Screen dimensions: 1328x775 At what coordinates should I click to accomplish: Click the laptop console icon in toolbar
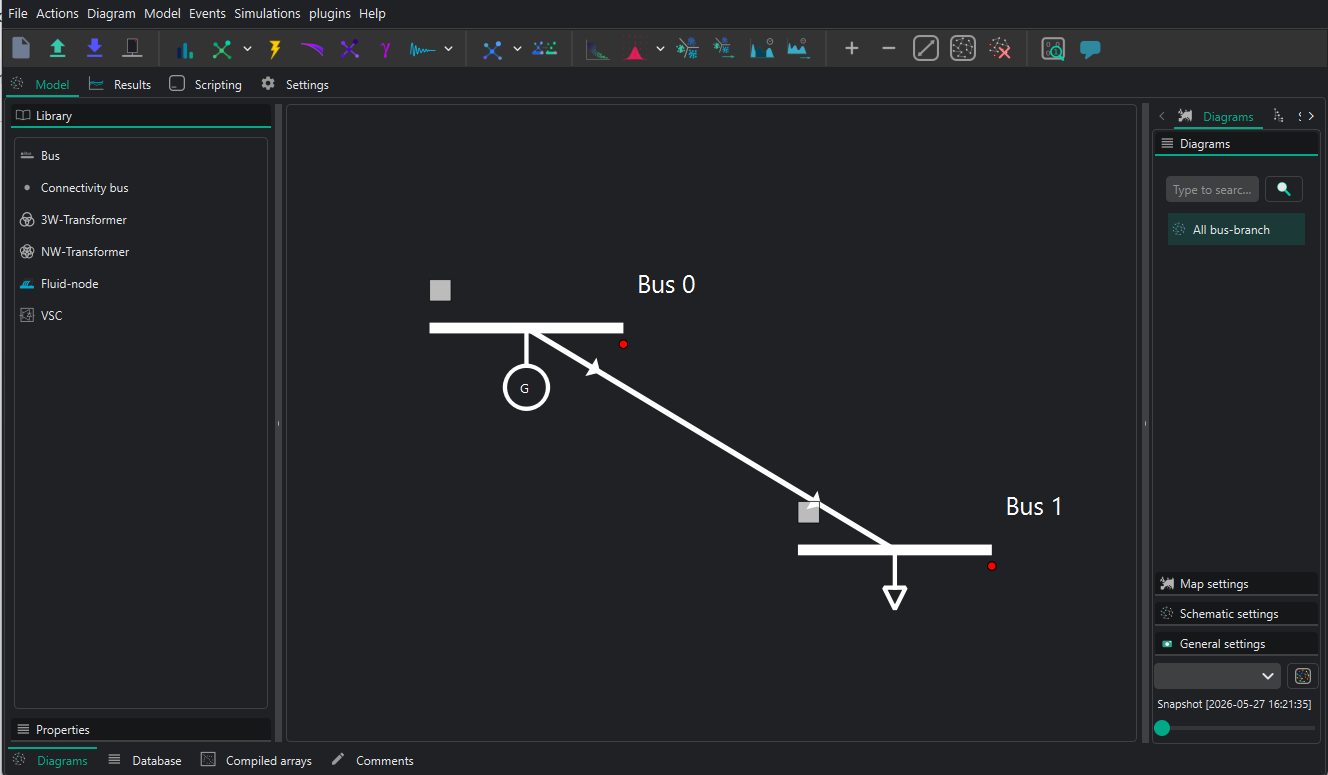(132, 48)
